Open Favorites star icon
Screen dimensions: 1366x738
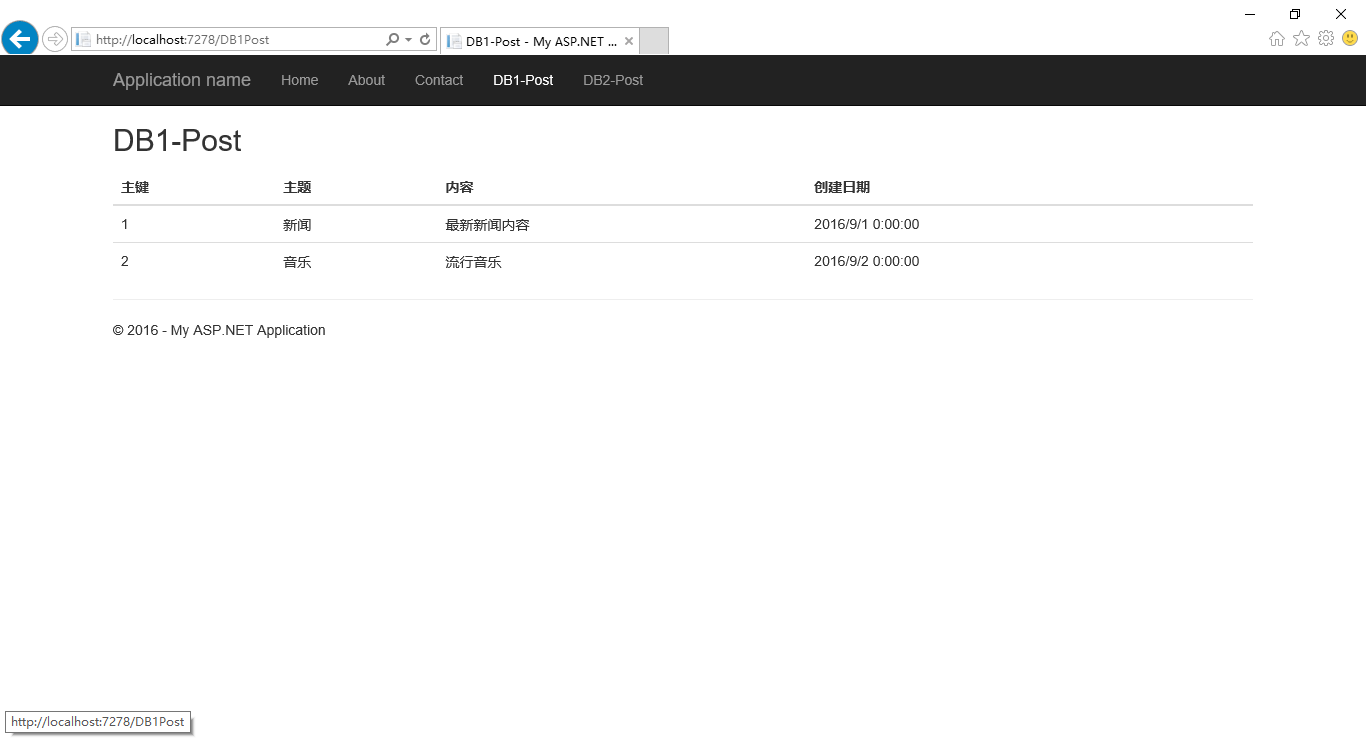click(1301, 38)
